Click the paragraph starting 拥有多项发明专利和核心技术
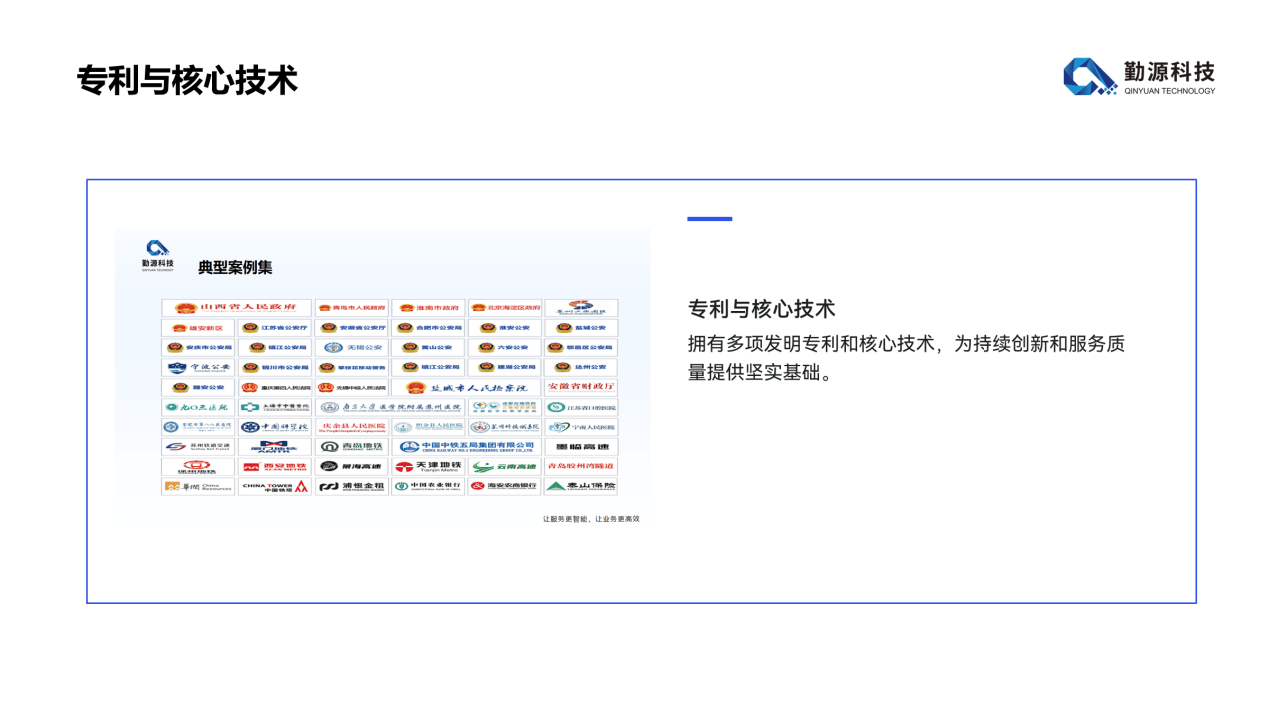This screenshot has width=1269, height=714. pos(907,358)
